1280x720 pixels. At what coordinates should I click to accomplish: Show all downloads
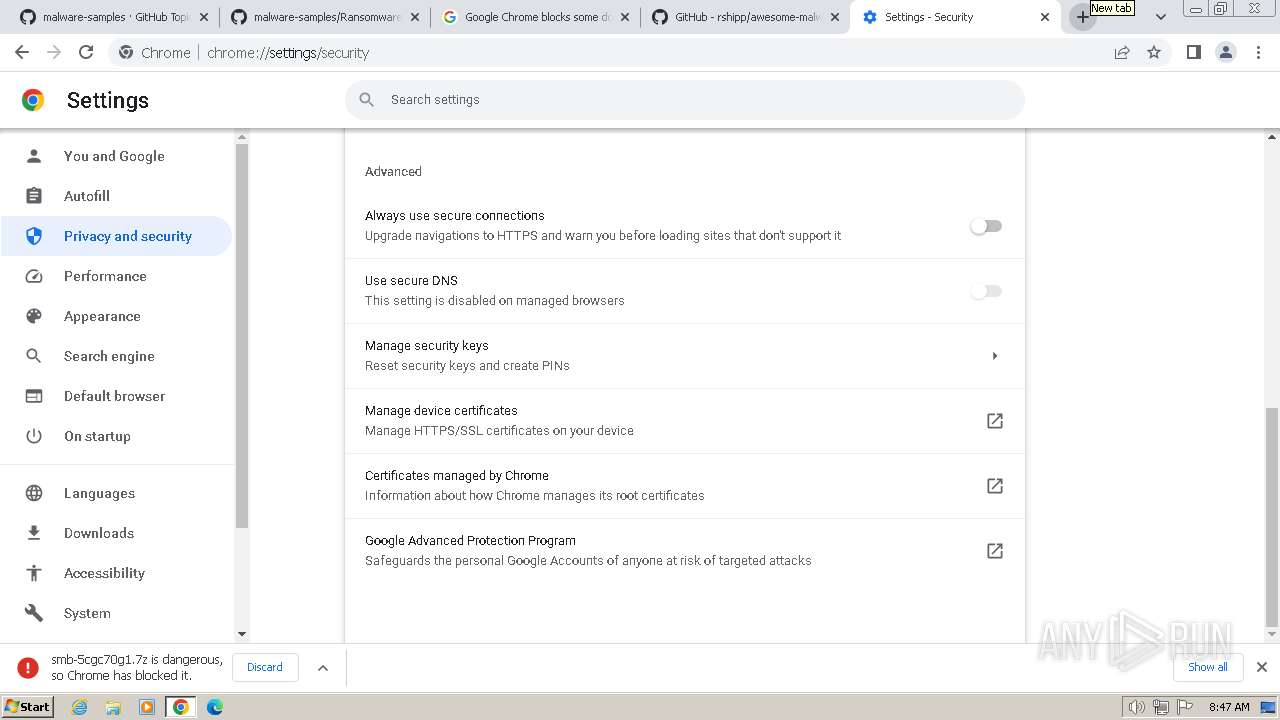coord(1208,667)
